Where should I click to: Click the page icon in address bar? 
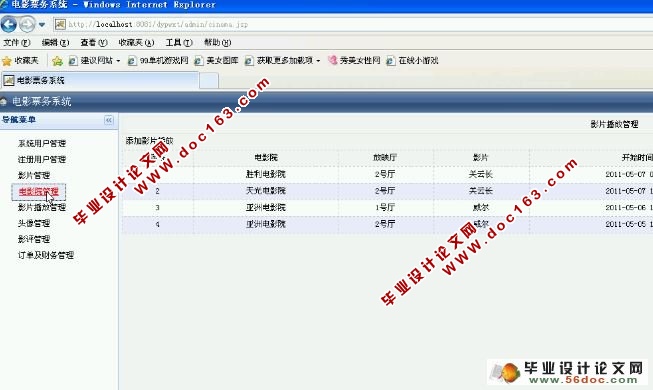[x=60, y=25]
